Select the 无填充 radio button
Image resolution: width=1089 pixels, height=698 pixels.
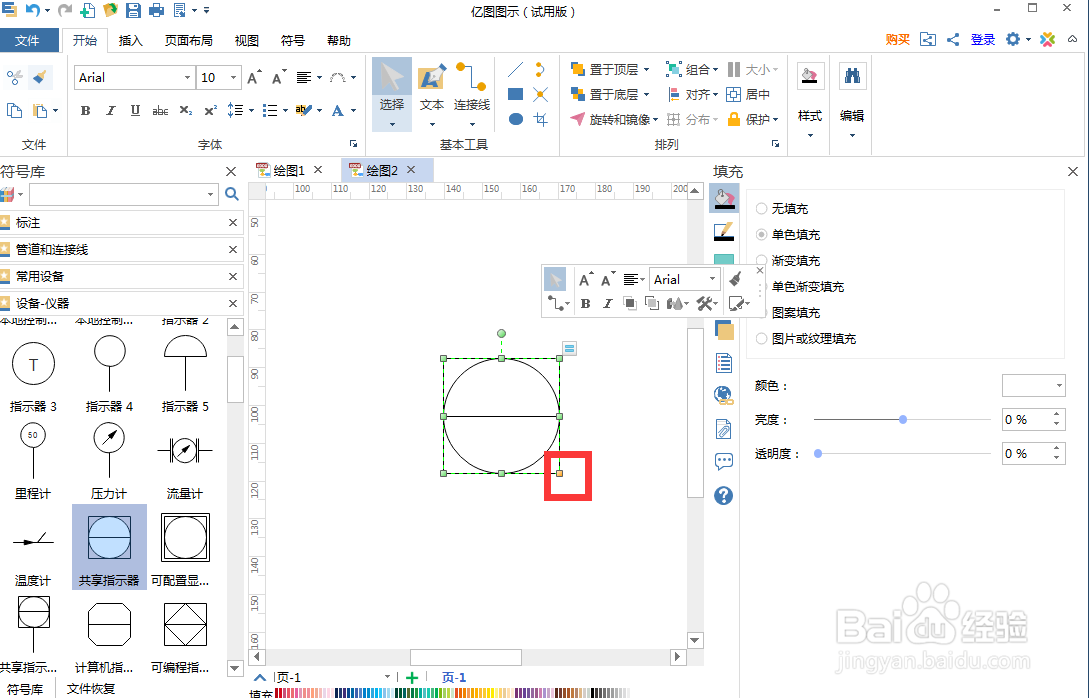(x=761, y=208)
